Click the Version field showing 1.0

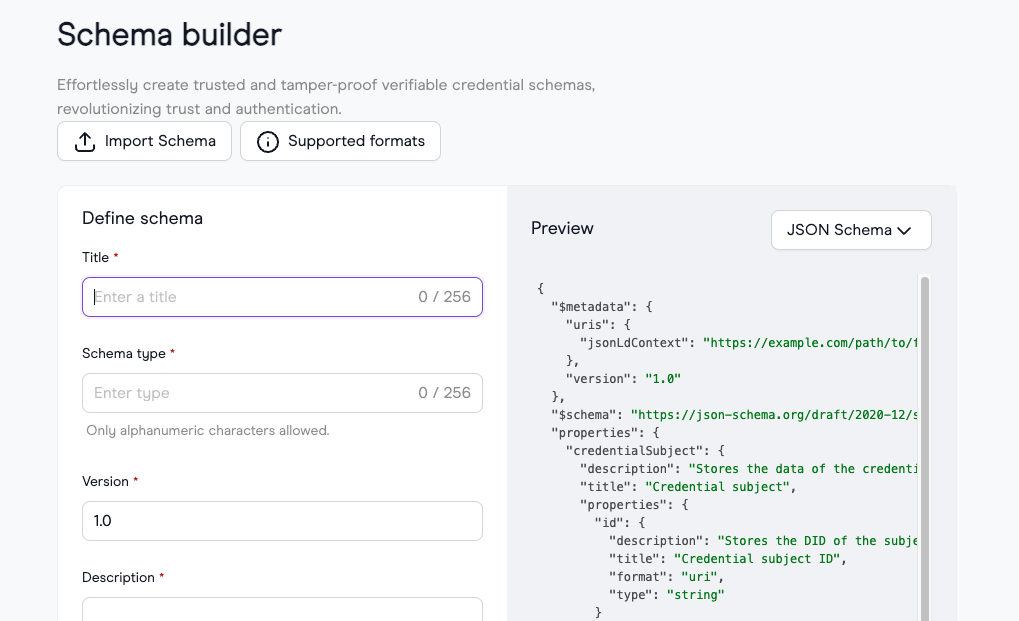click(282, 521)
